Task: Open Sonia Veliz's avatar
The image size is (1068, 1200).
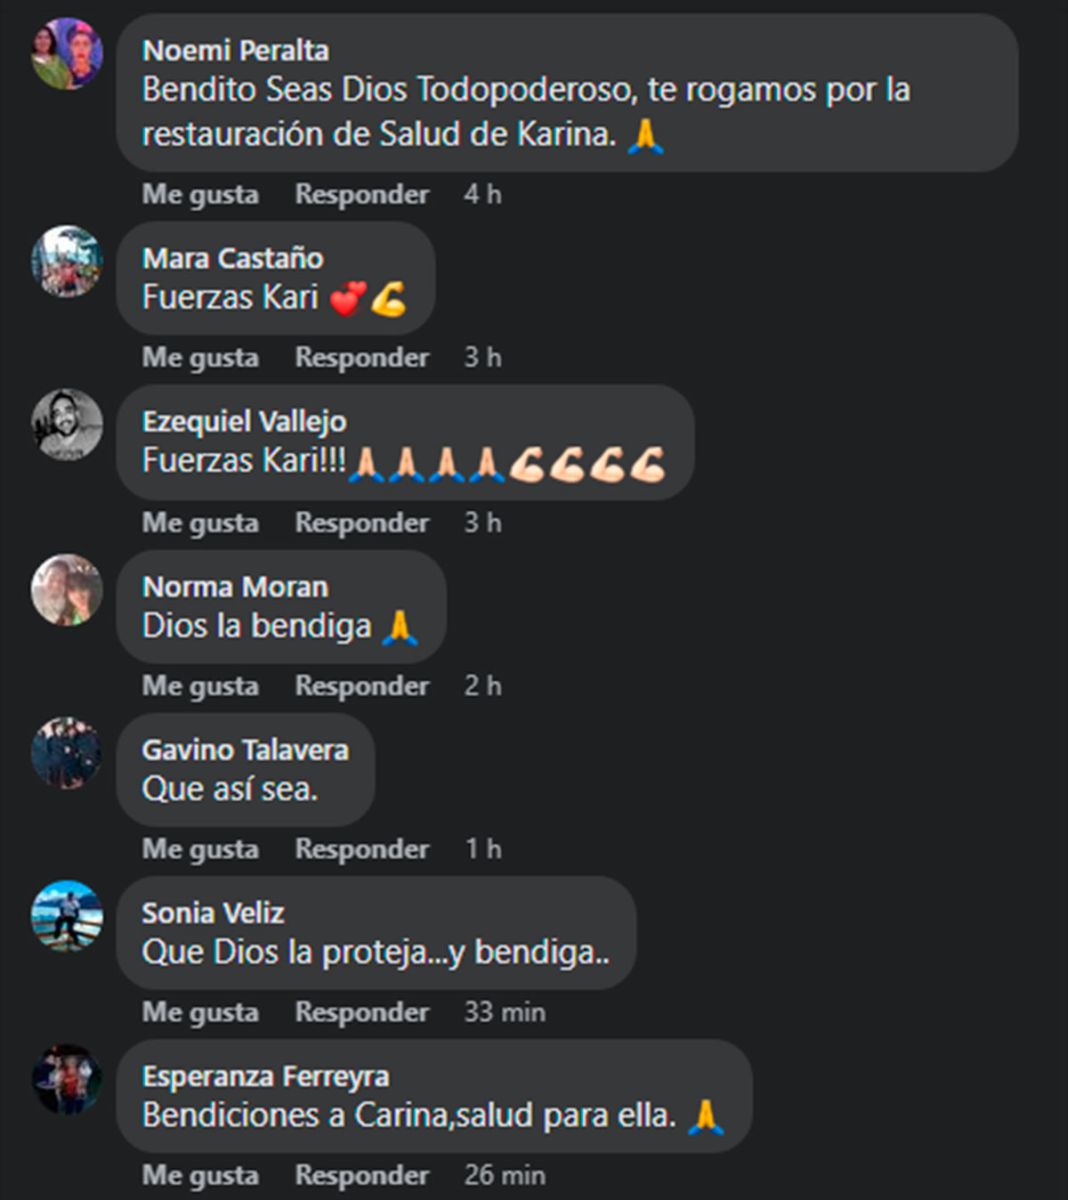Action: coord(67,916)
